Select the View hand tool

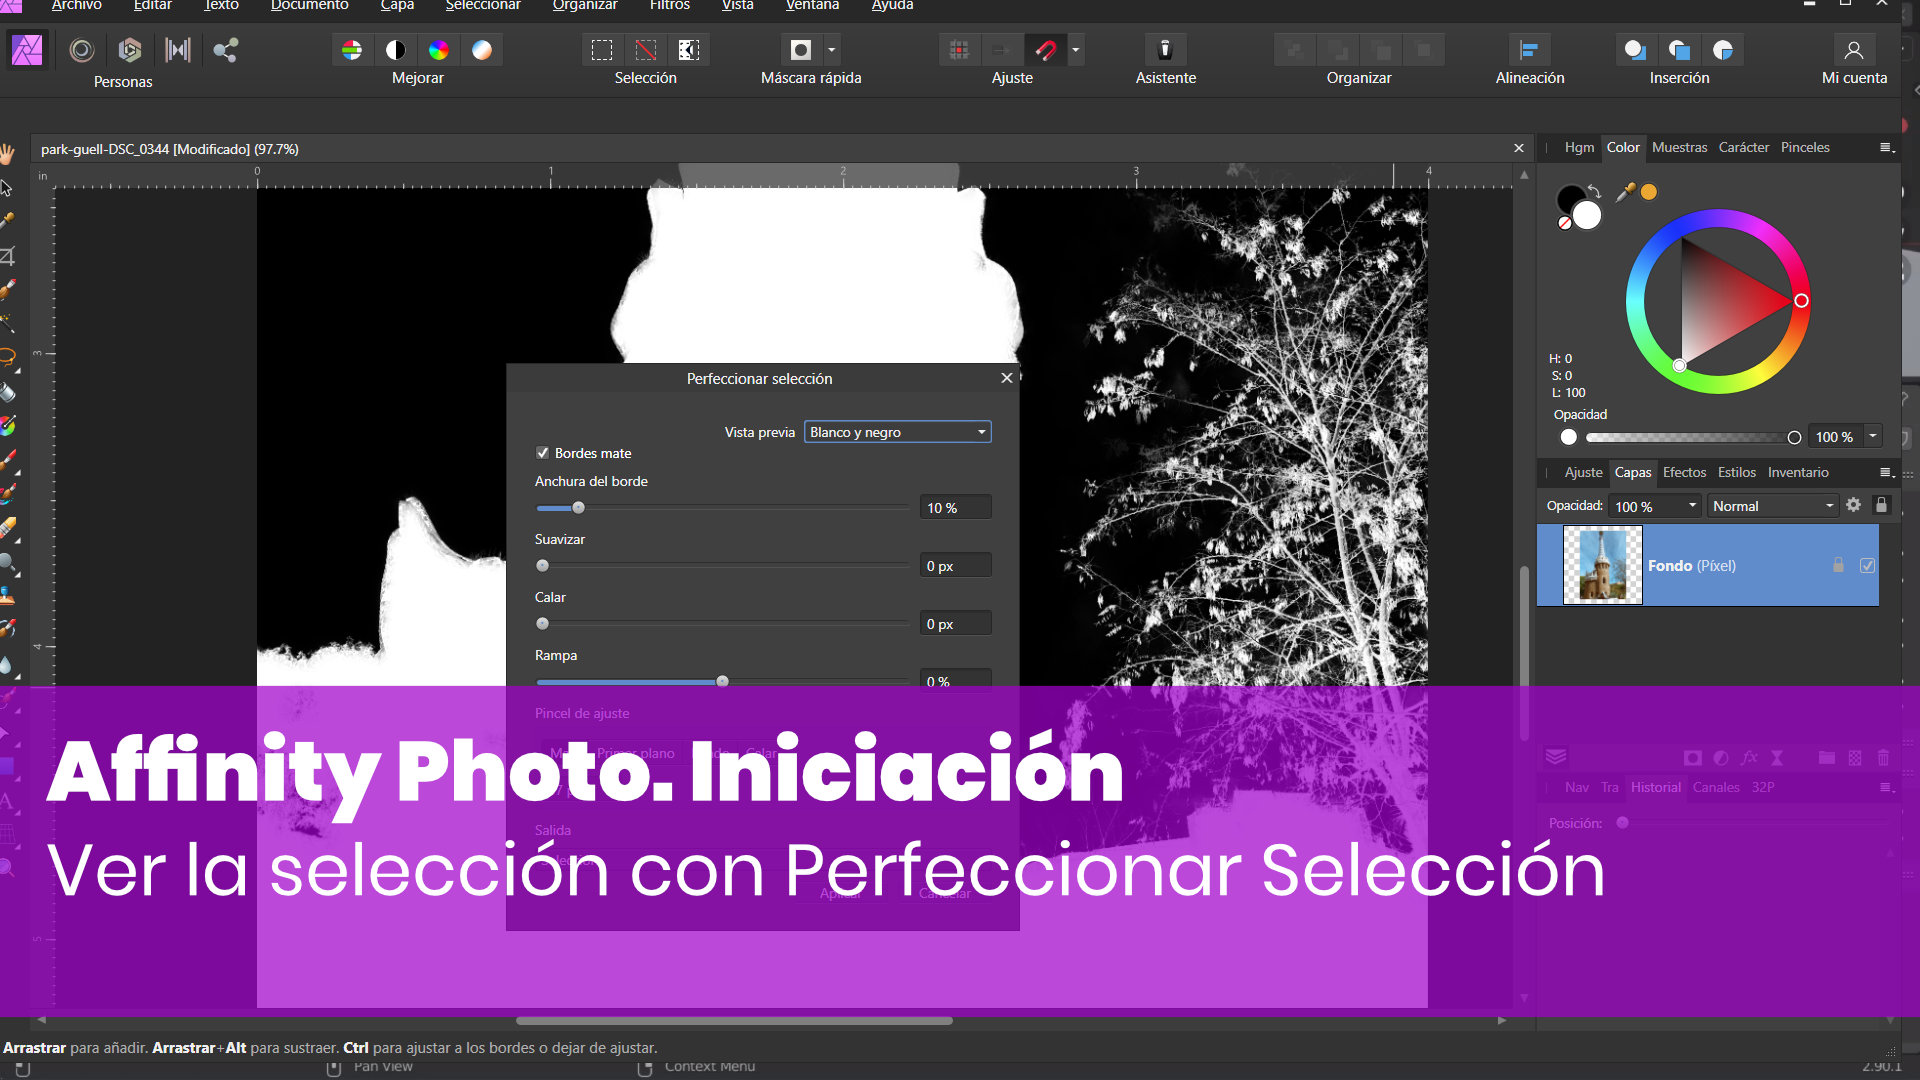click(x=8, y=154)
